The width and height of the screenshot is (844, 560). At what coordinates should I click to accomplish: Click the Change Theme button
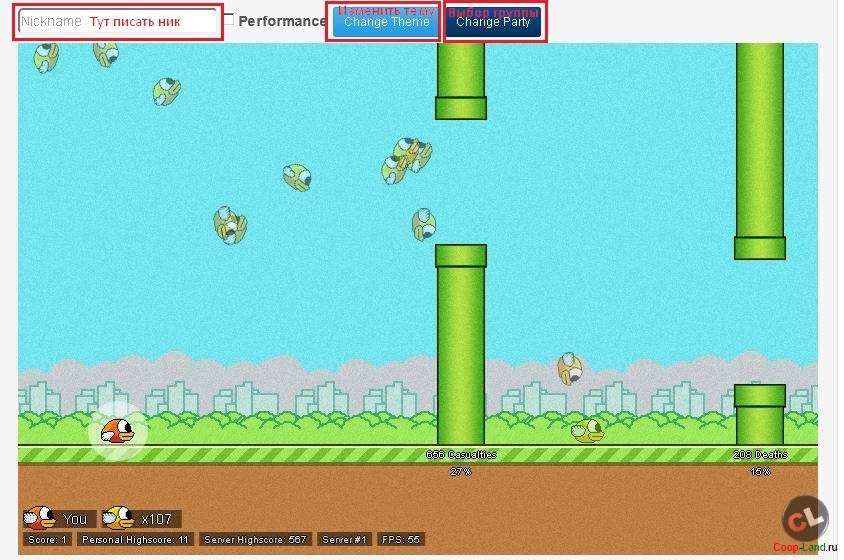coord(385,22)
